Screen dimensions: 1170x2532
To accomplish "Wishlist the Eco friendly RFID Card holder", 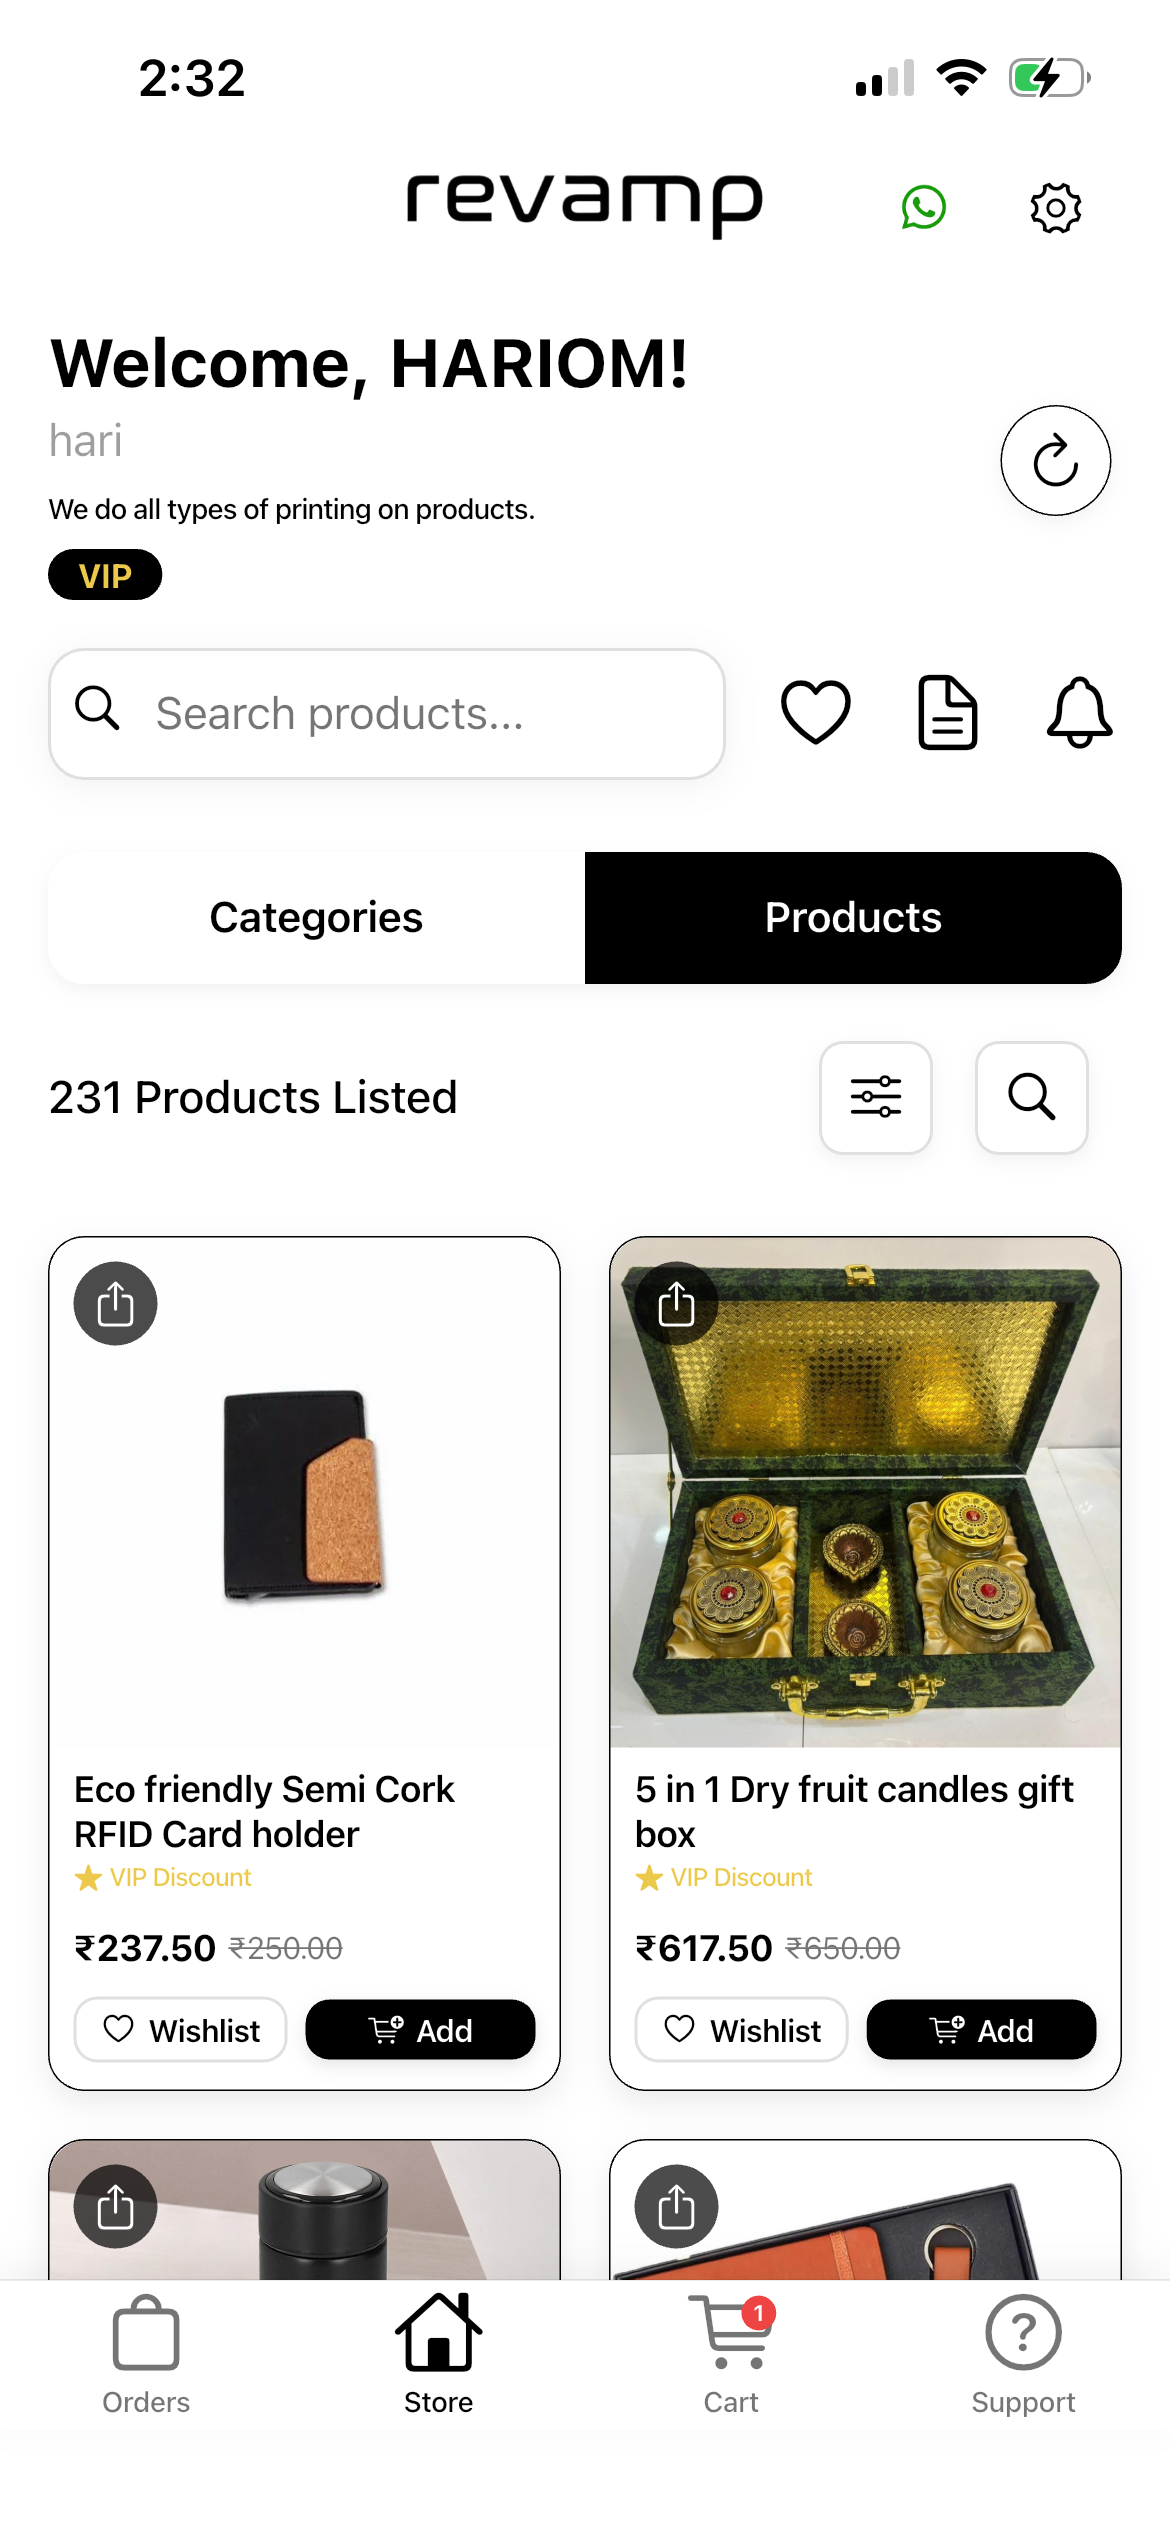I will point(181,2030).
